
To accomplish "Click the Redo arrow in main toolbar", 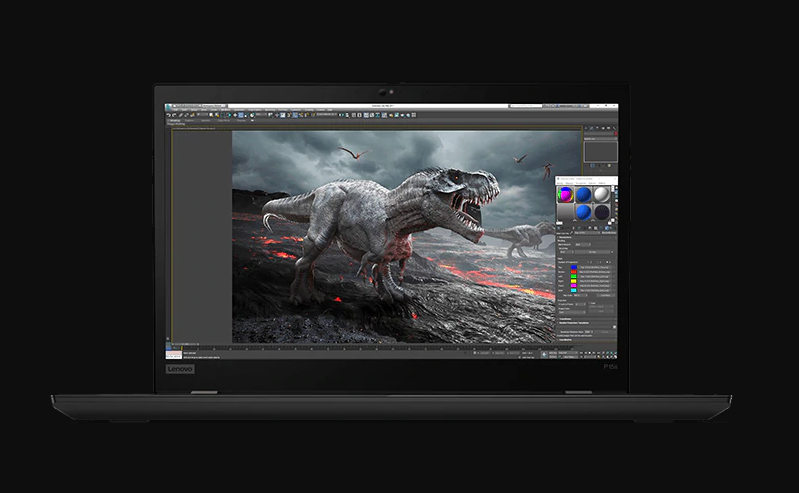I will click(174, 115).
